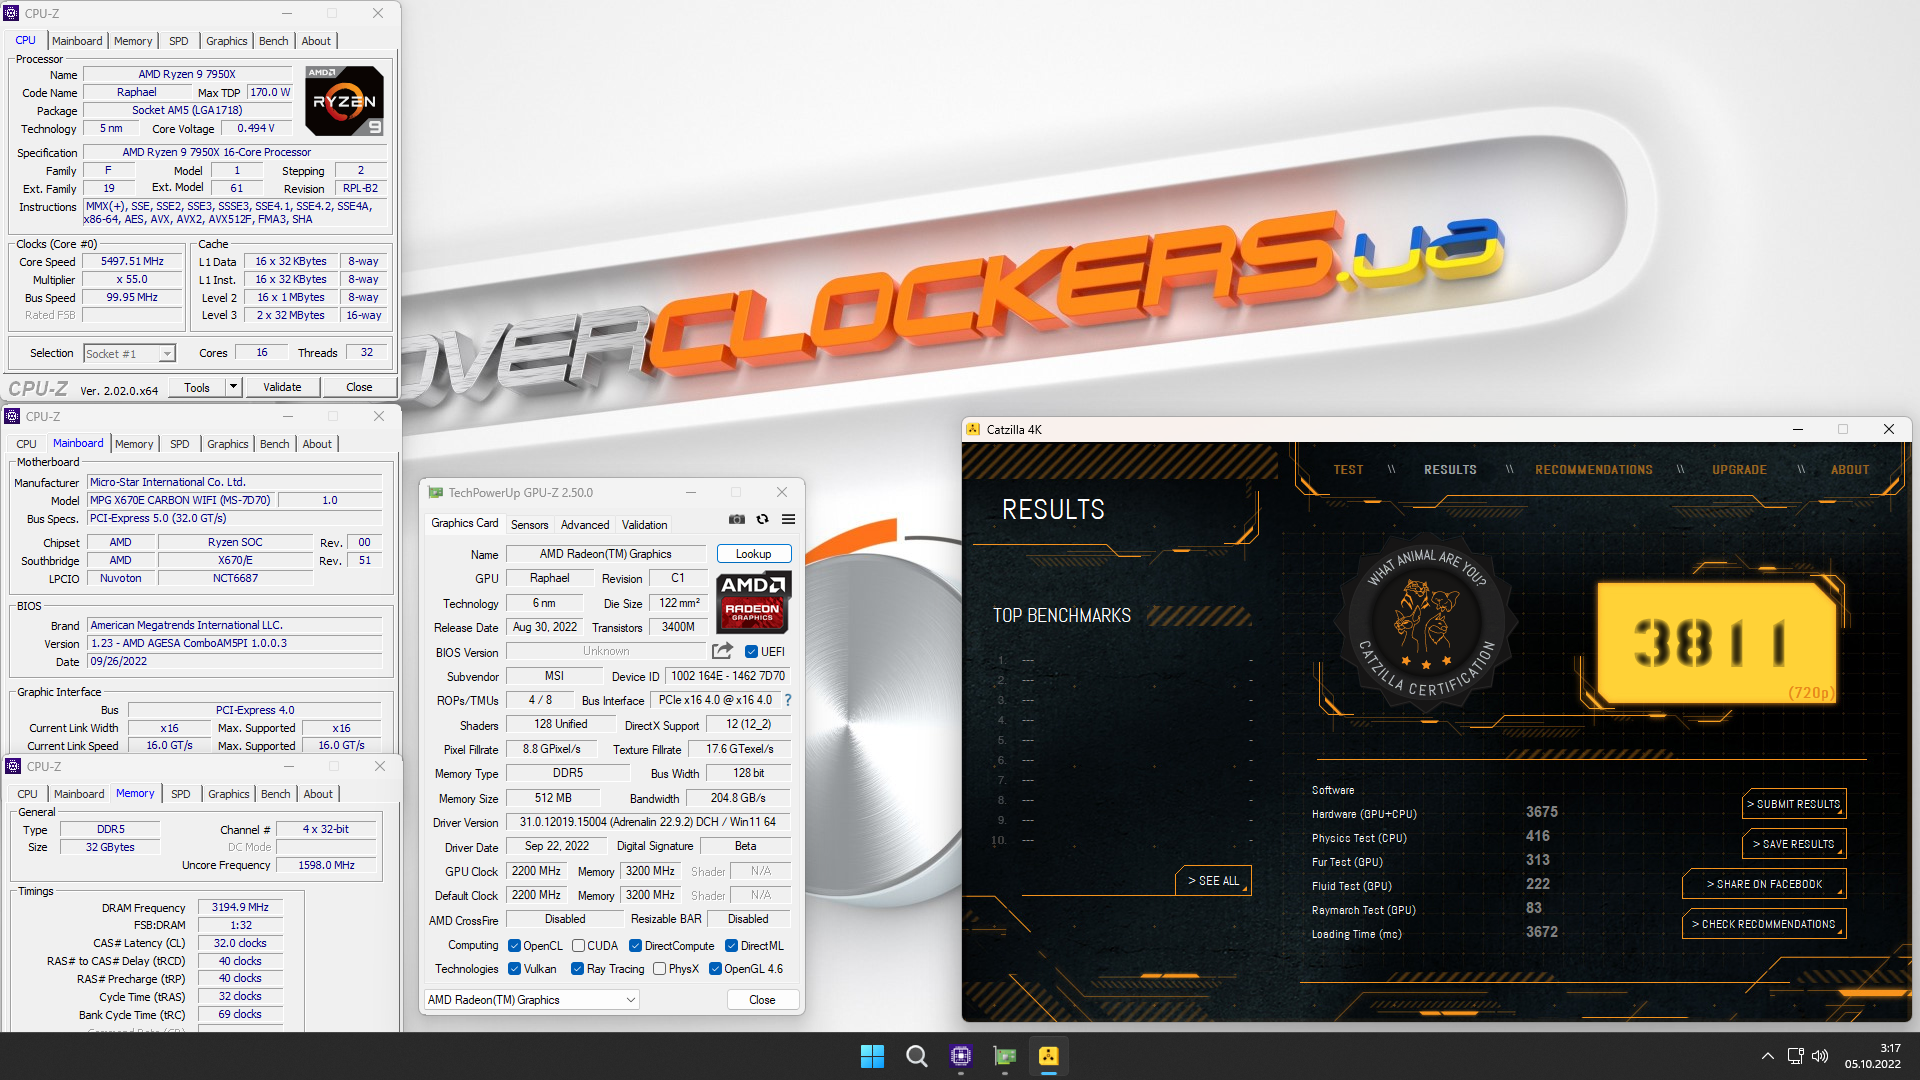Open About tab in Mainboard CPU-Z window

point(317,444)
